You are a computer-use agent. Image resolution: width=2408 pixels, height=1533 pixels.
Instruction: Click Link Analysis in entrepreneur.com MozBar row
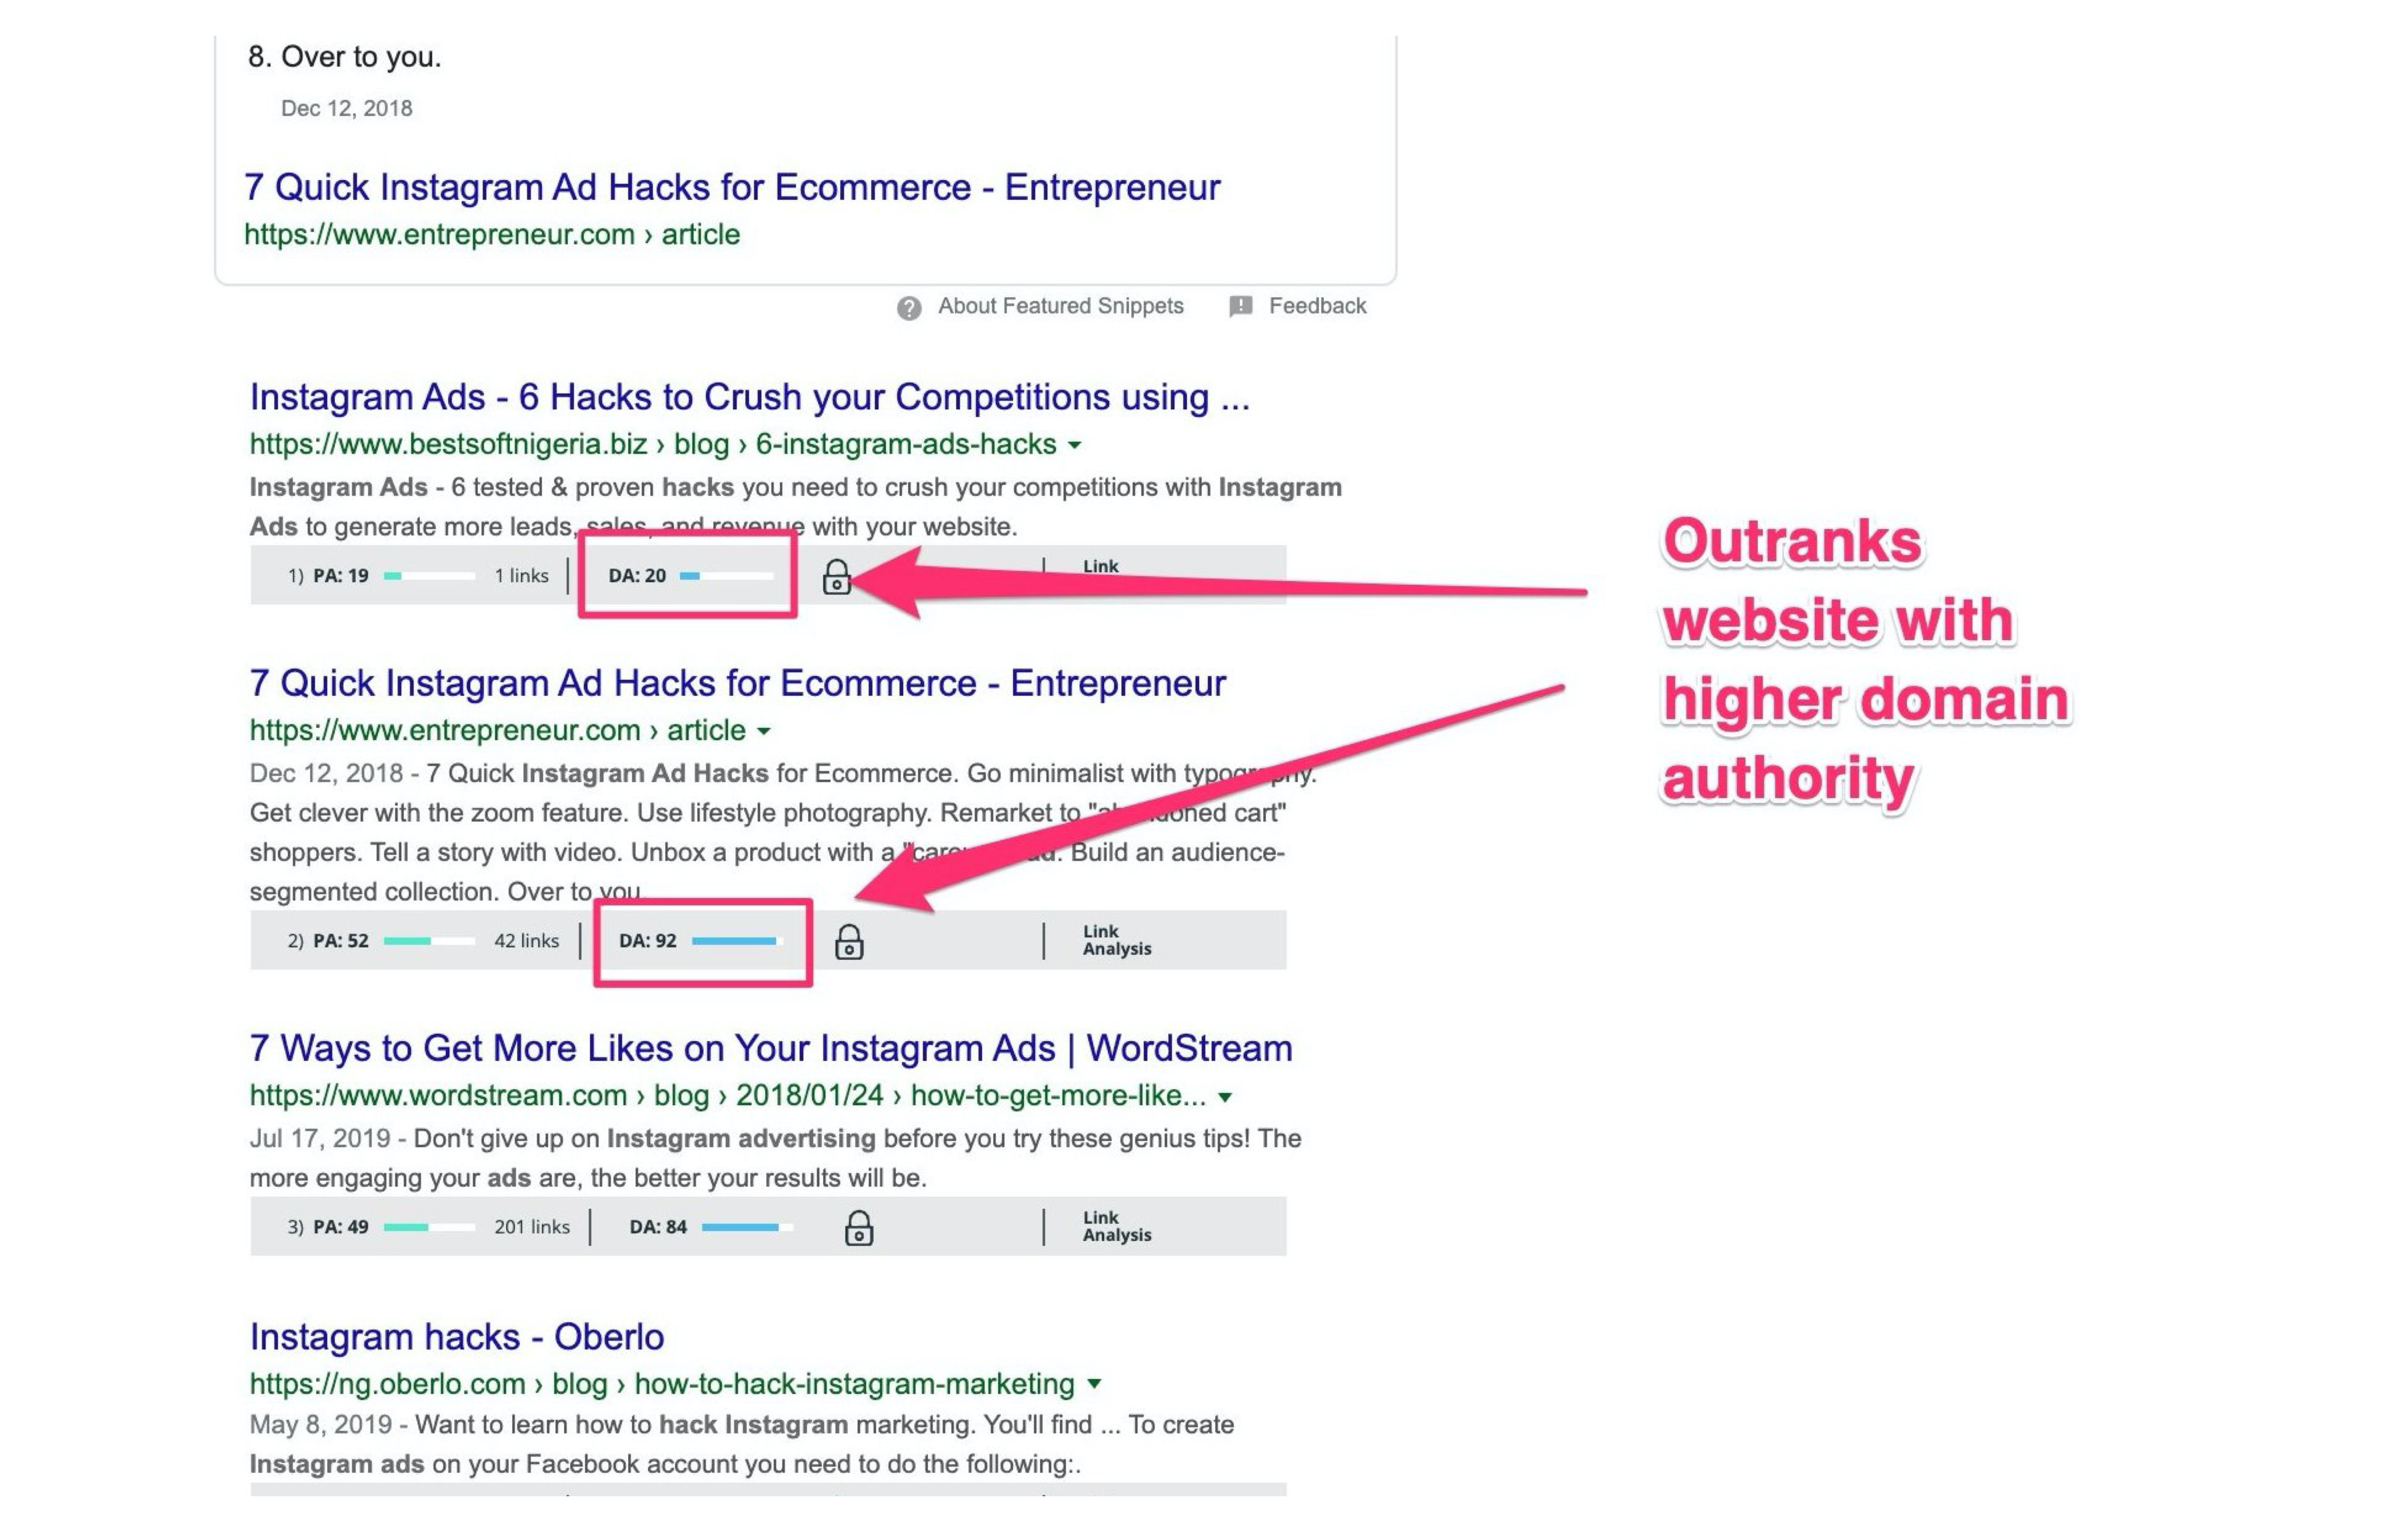click(1117, 940)
